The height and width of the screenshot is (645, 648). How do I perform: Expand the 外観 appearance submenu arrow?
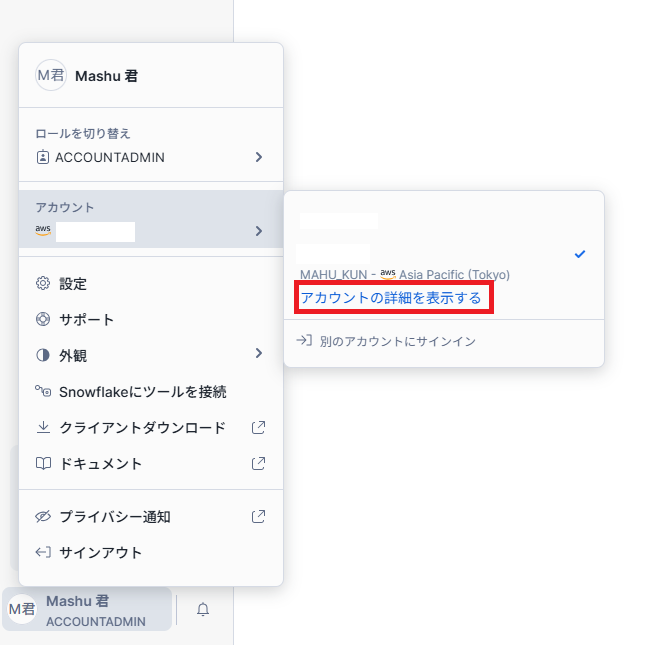(258, 354)
